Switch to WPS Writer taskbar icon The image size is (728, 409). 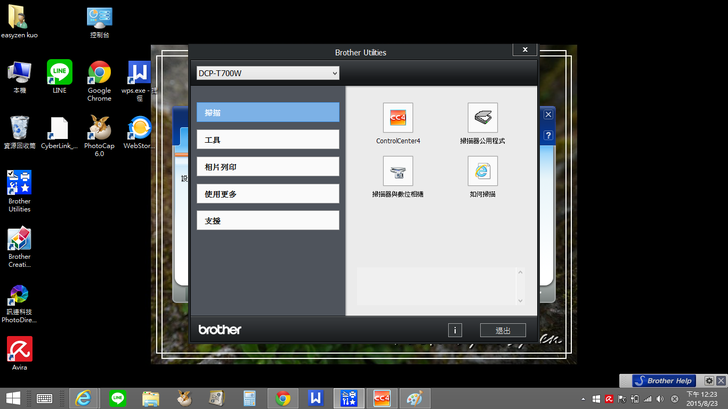(316, 398)
